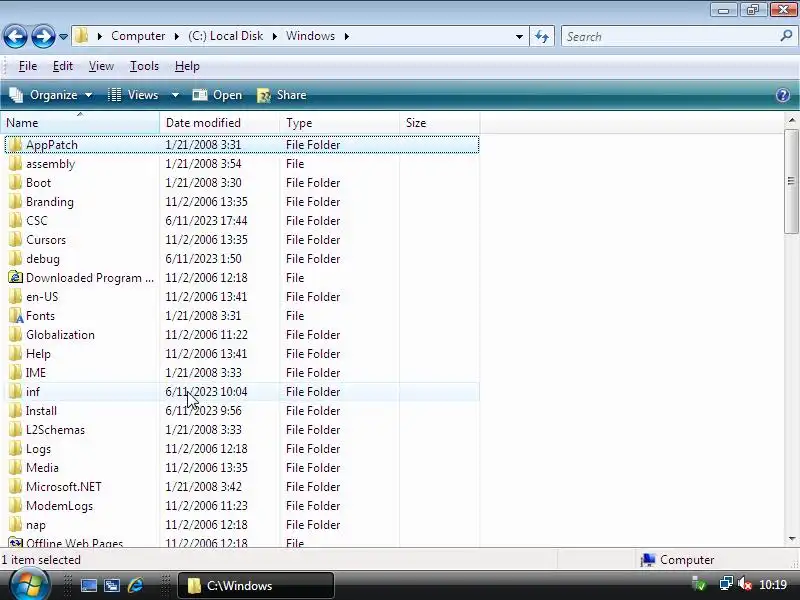Select the CSC folder icon
This screenshot has width=800, height=600.
tap(15, 221)
